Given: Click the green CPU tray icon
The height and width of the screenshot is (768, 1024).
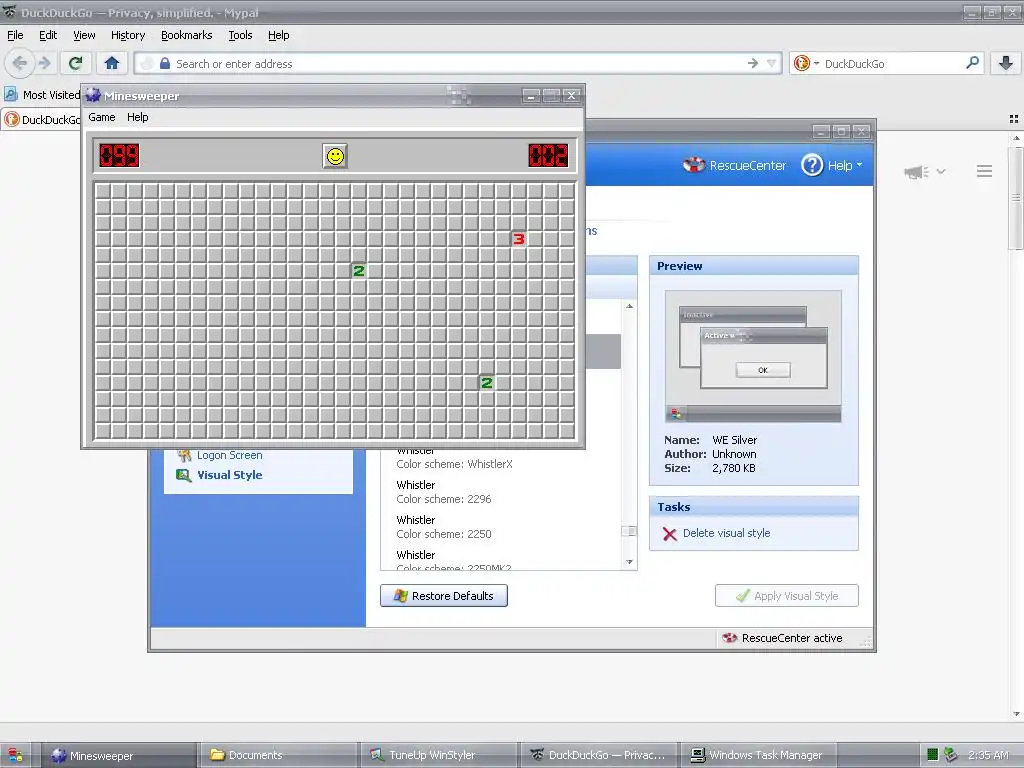Looking at the screenshot, I should click(x=933, y=755).
